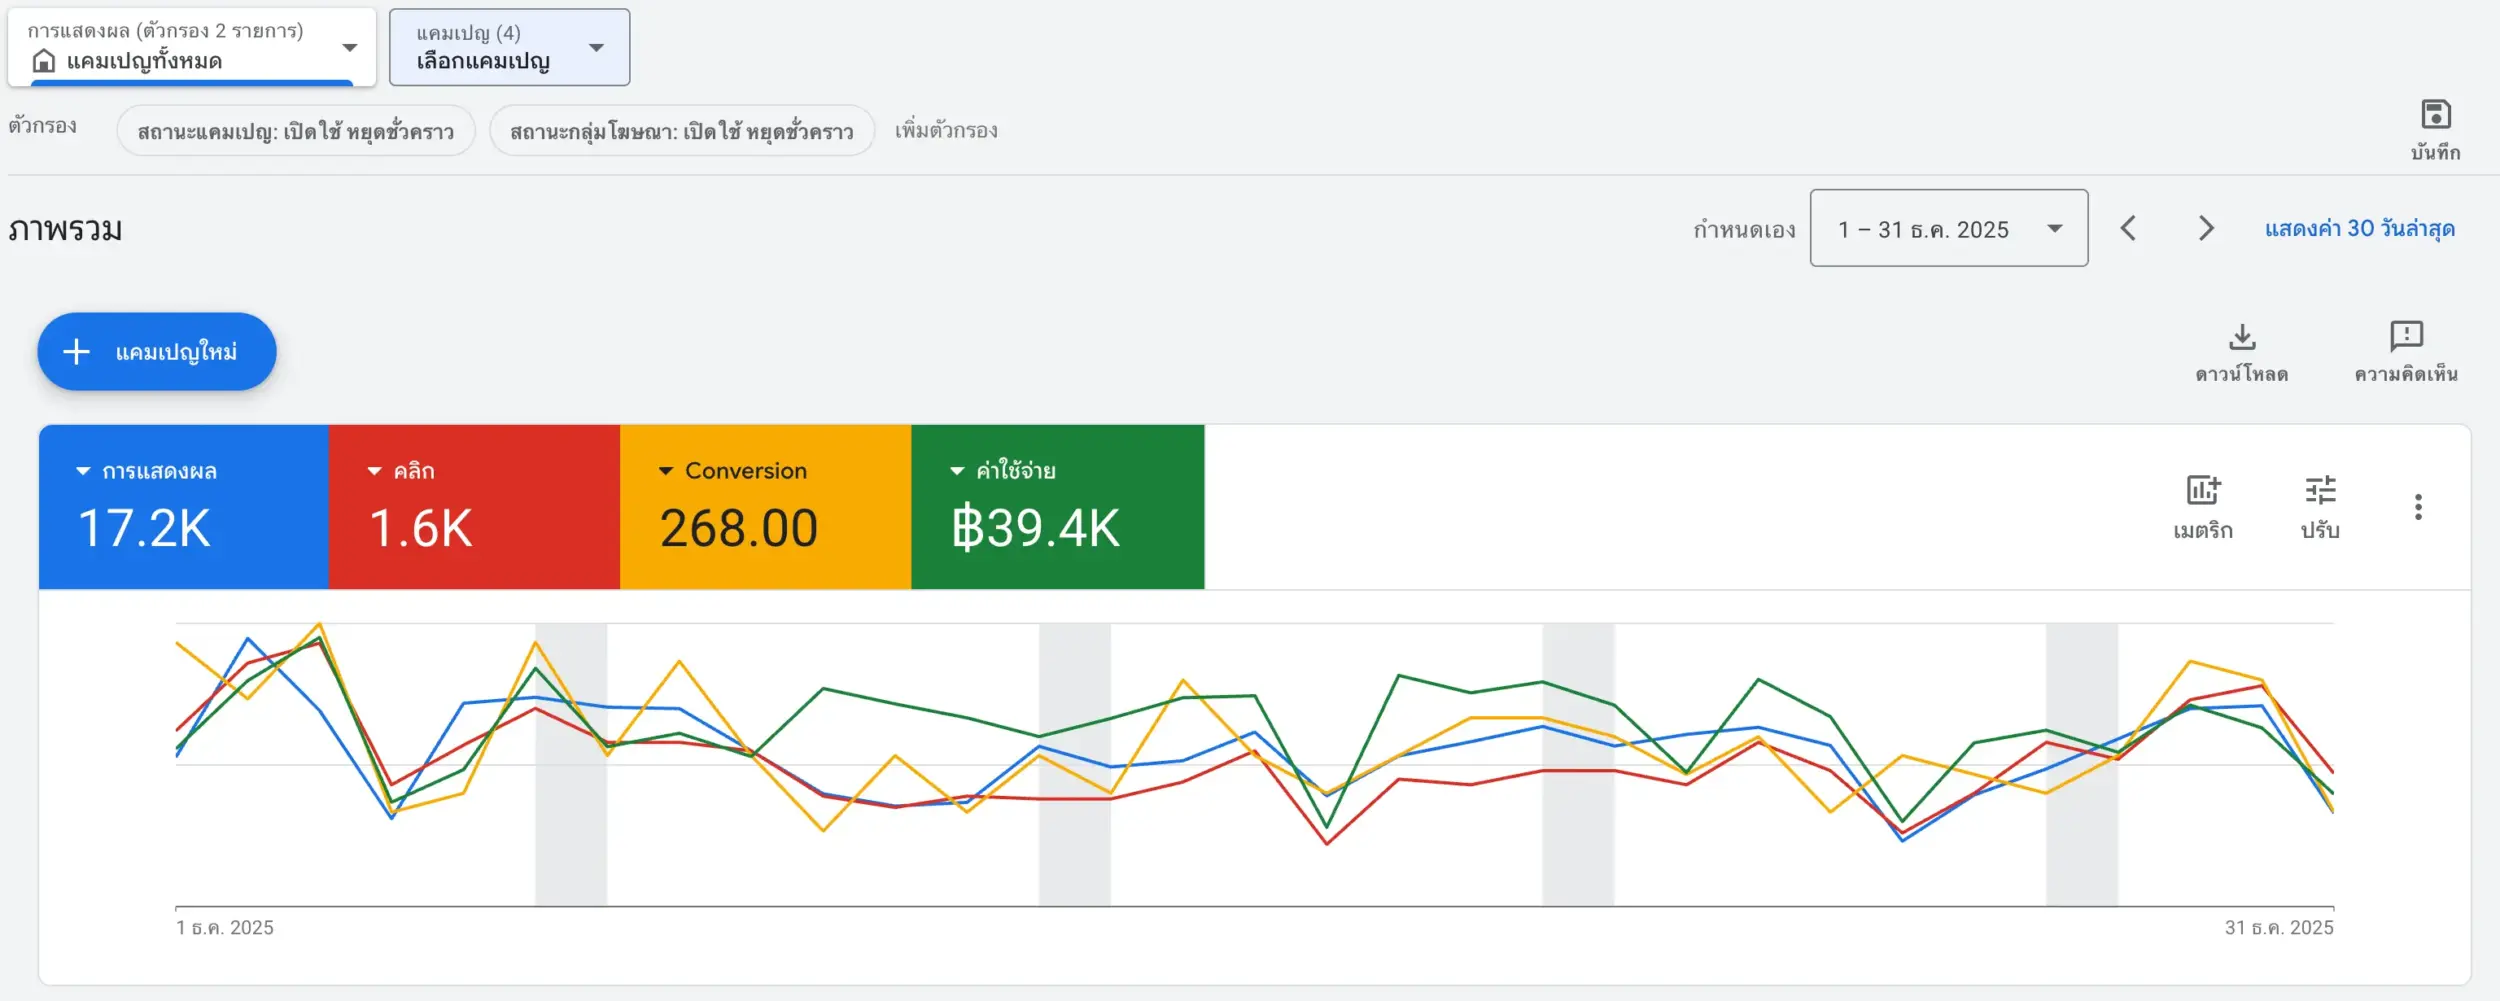
Task: Select the red คลิก clicks metric tile
Action: 474,507
